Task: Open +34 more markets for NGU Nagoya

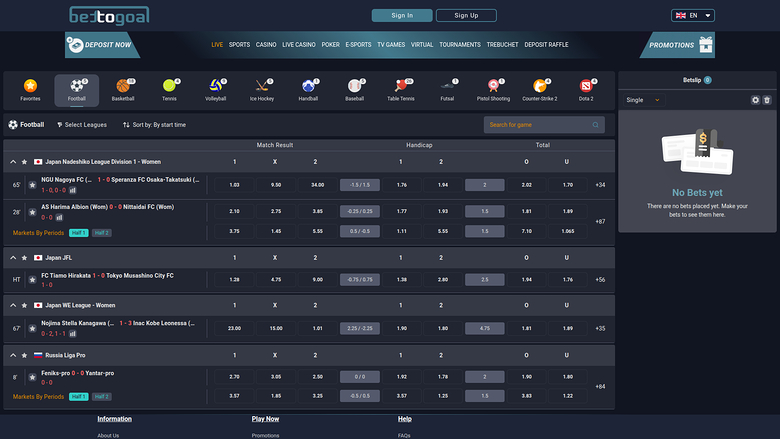Action: click(x=600, y=185)
